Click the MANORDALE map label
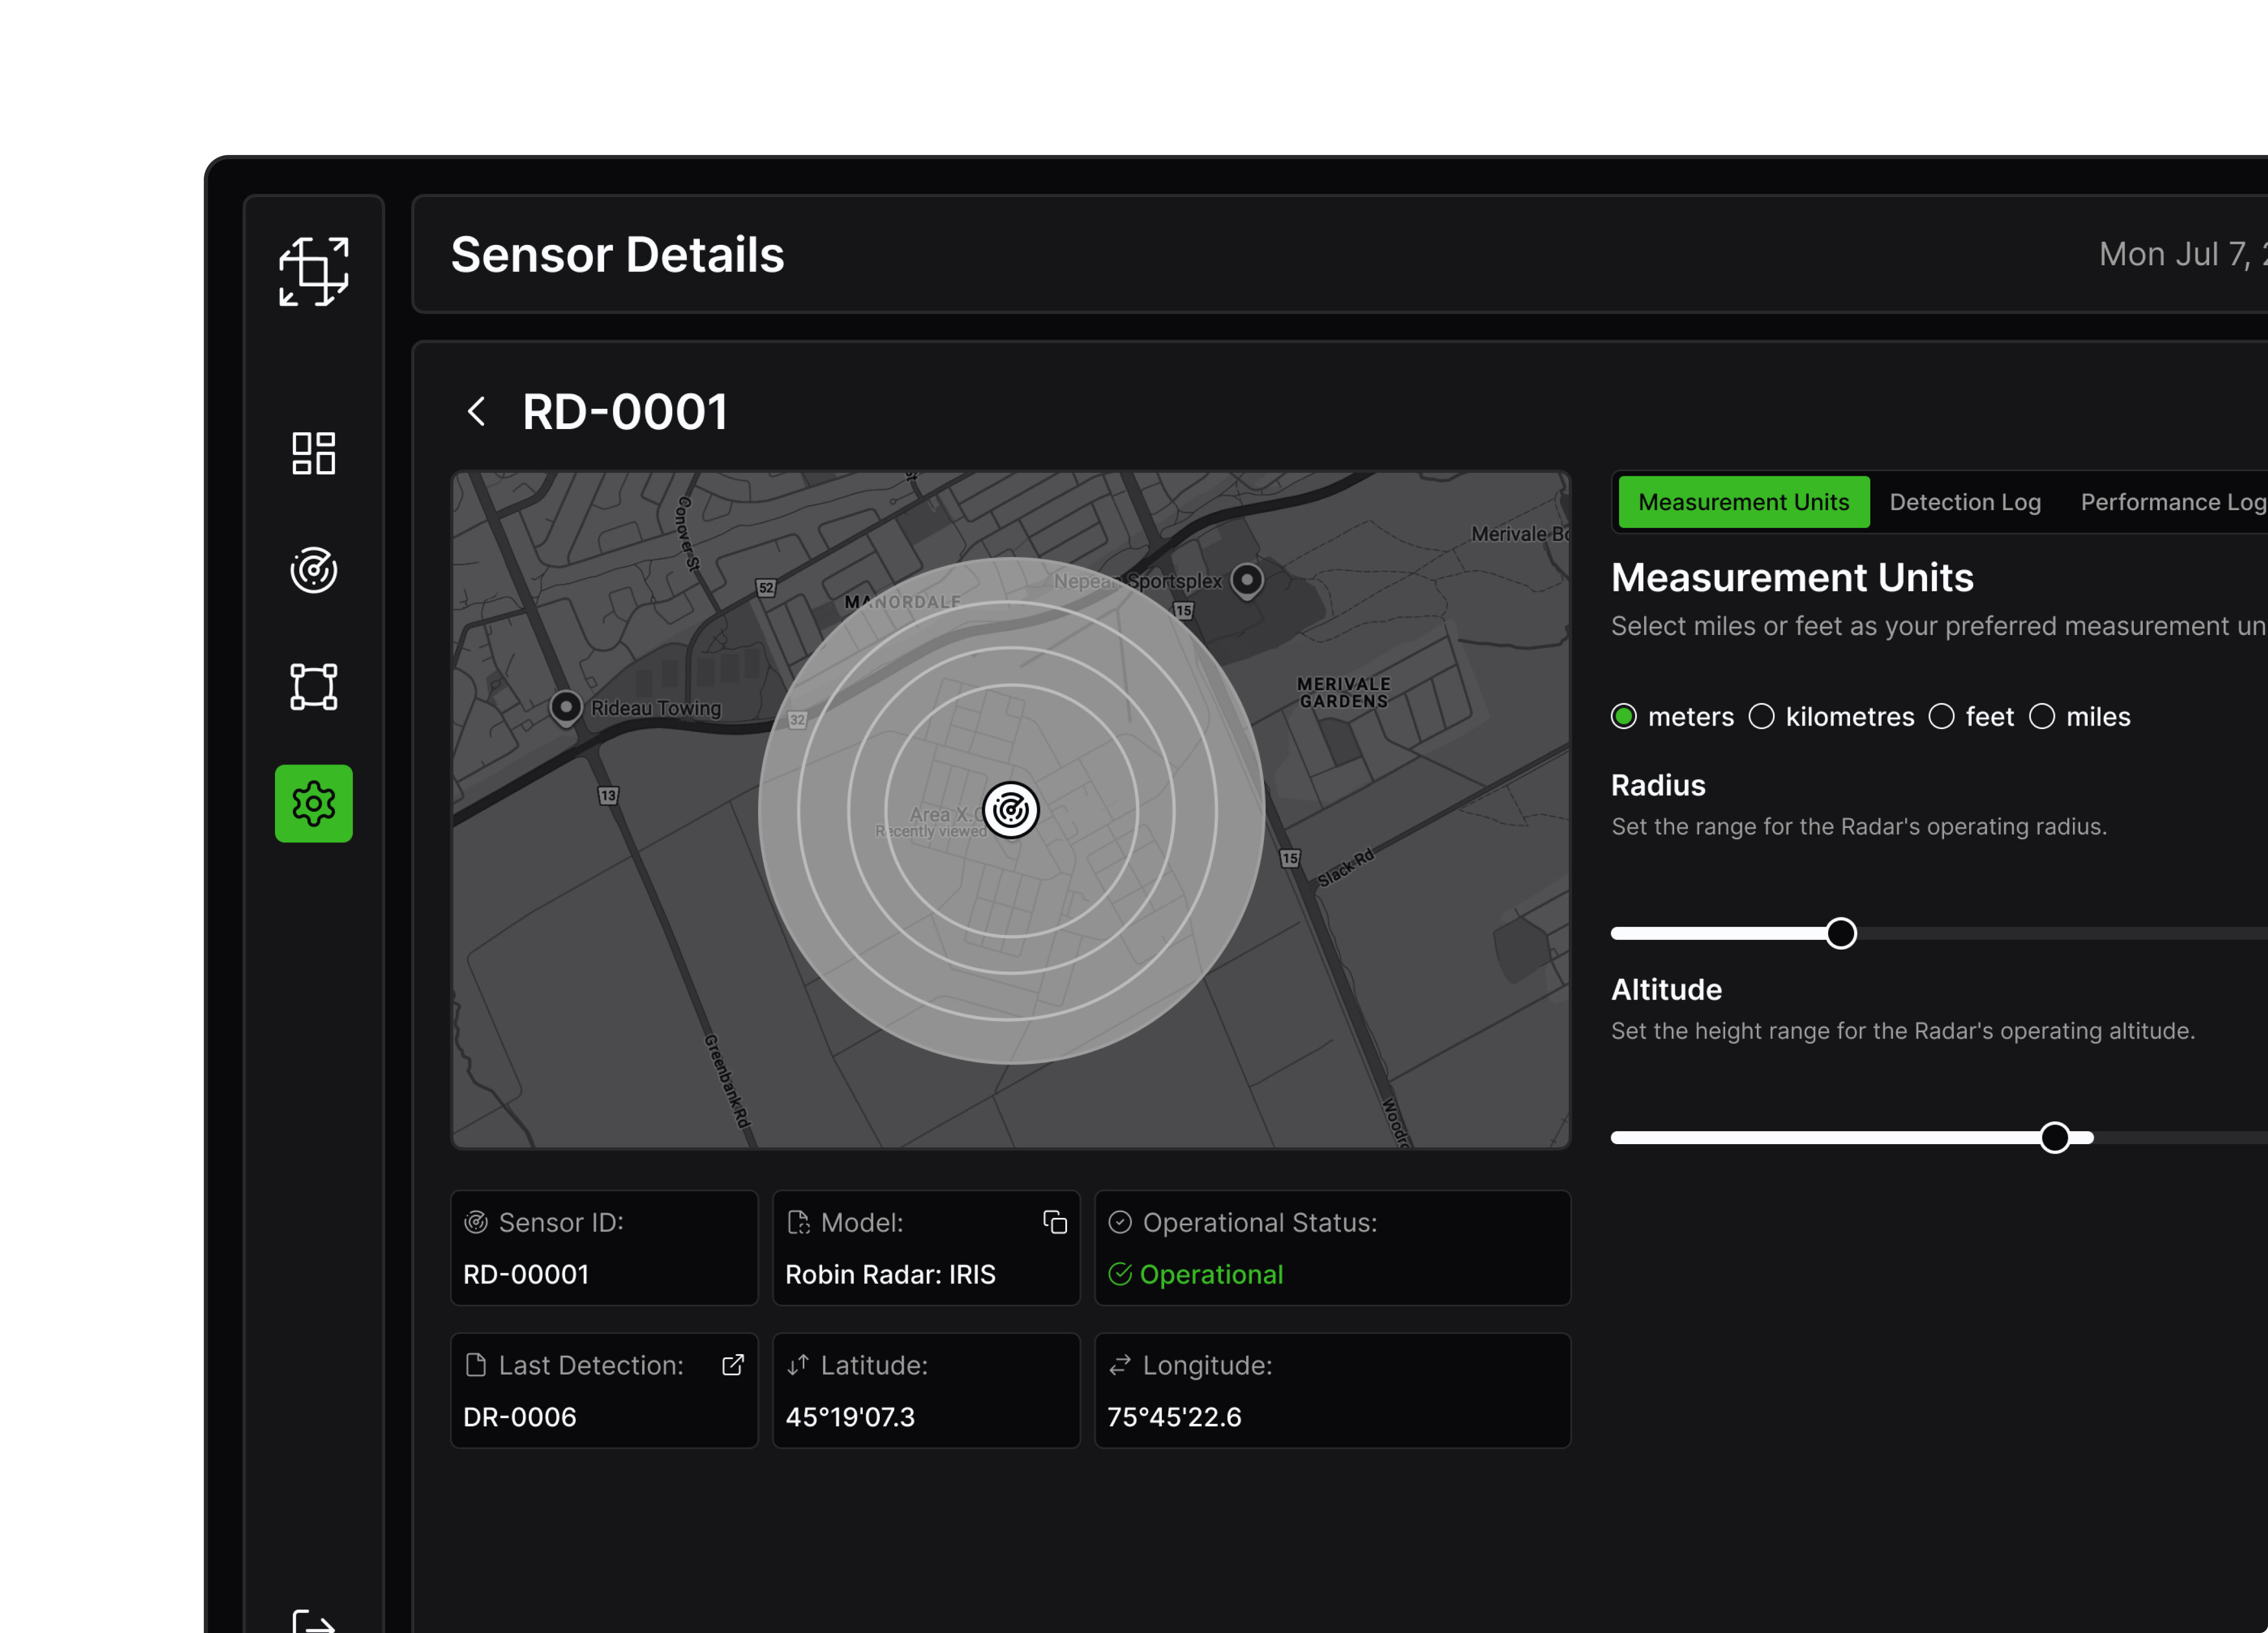 (902, 602)
